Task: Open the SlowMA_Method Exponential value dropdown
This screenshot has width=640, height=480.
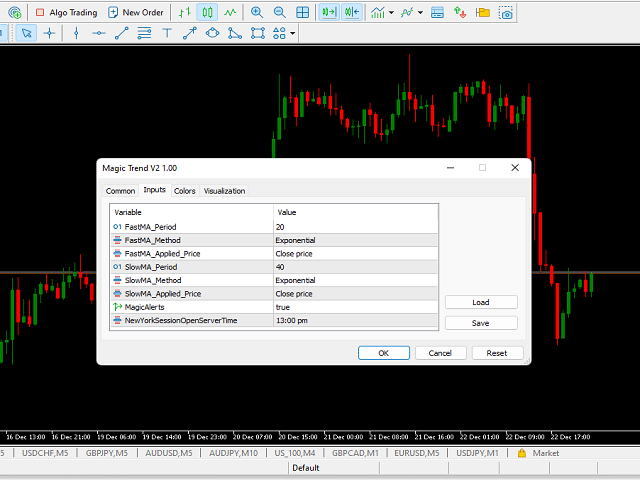Action: [x=356, y=280]
